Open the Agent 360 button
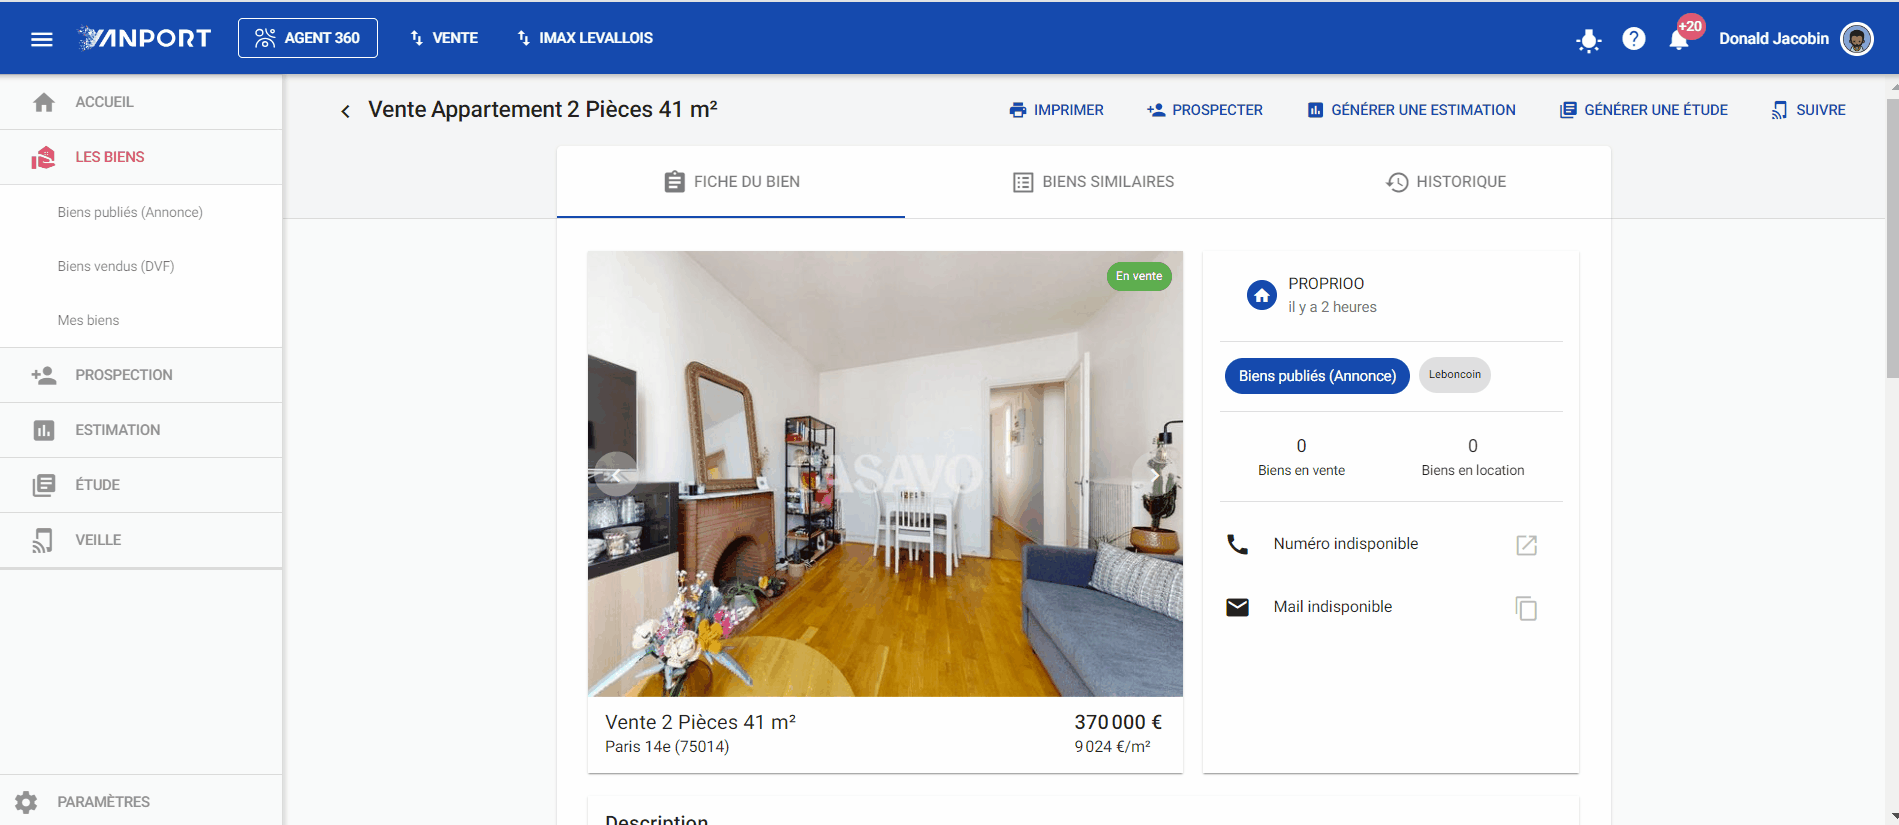Image resolution: width=1899 pixels, height=825 pixels. [x=308, y=38]
